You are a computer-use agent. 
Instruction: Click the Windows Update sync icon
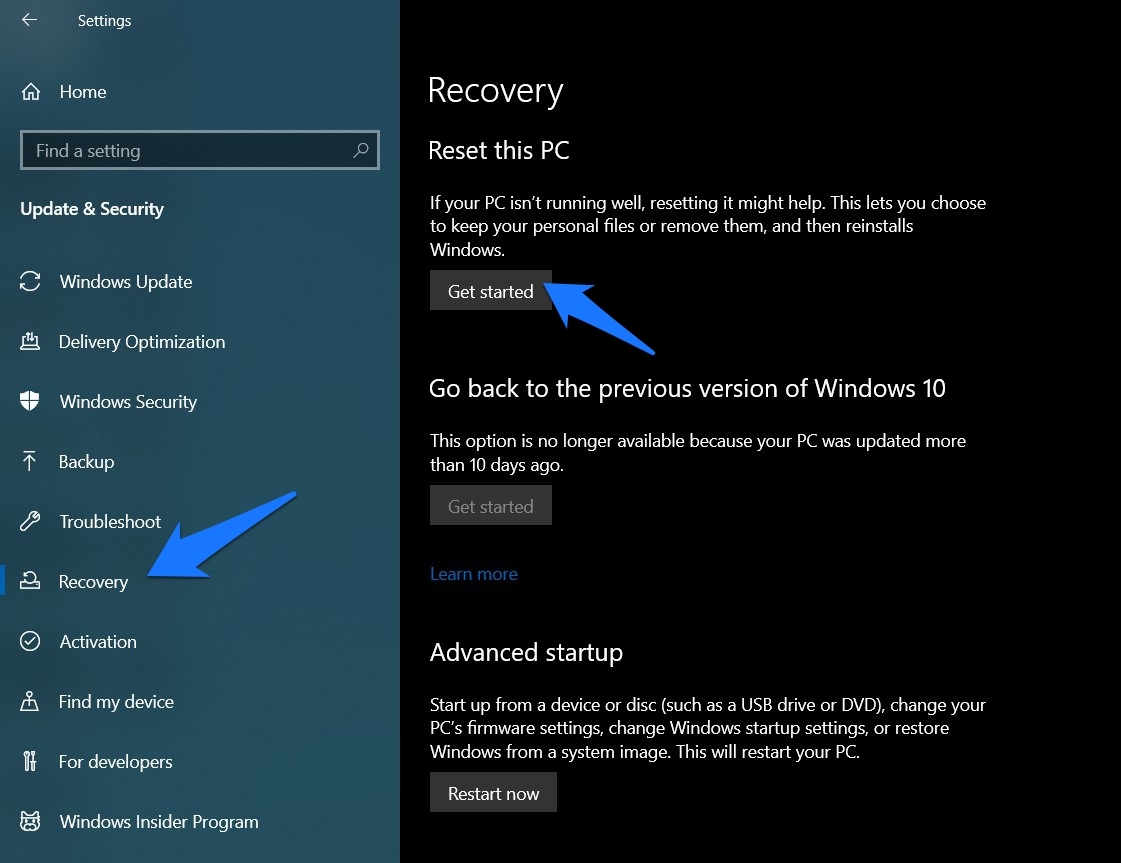pos(30,282)
